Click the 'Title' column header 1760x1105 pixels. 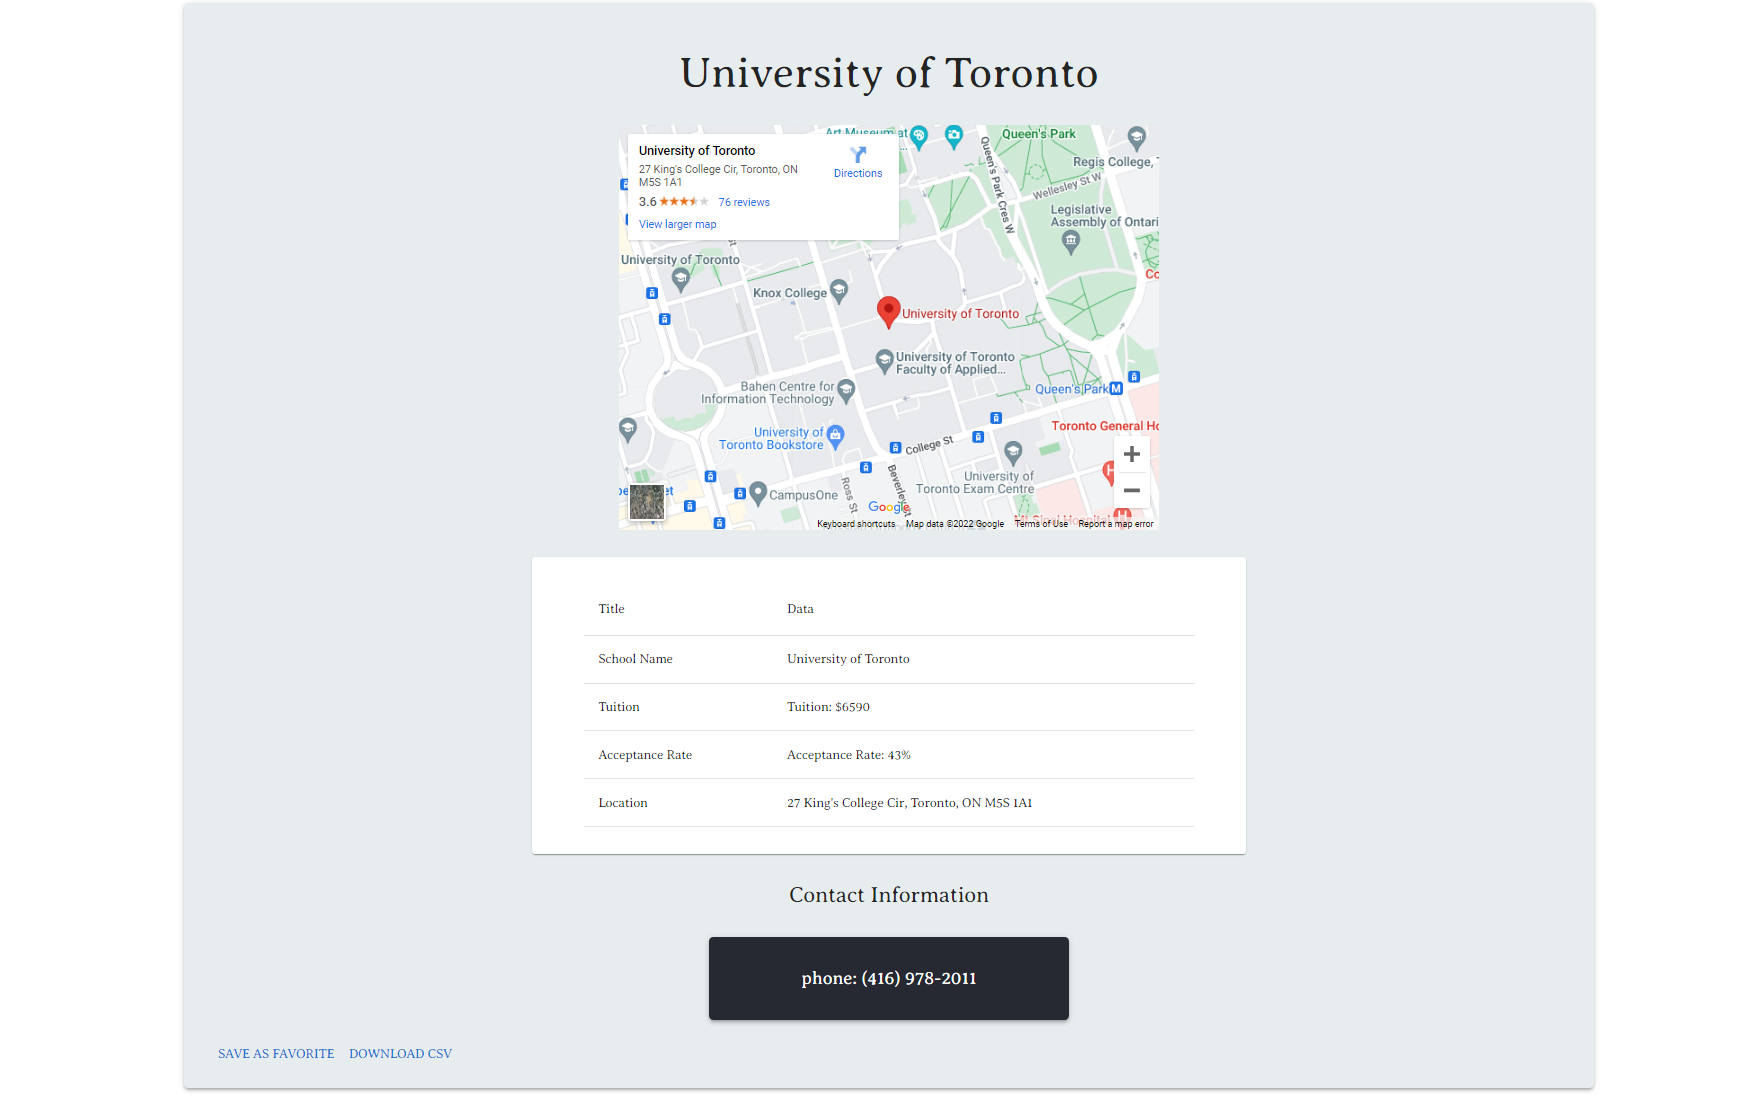(678, 609)
